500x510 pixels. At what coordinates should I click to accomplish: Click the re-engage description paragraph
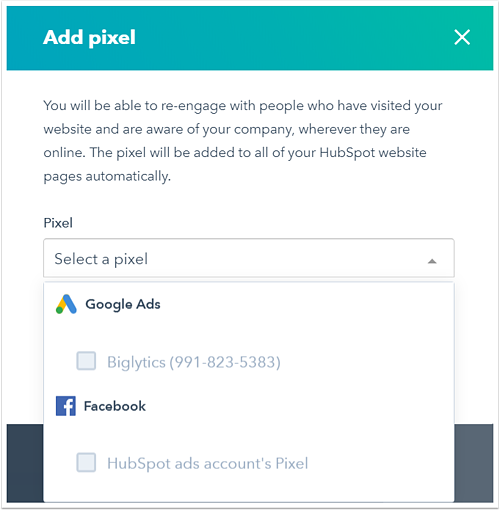pos(243,141)
